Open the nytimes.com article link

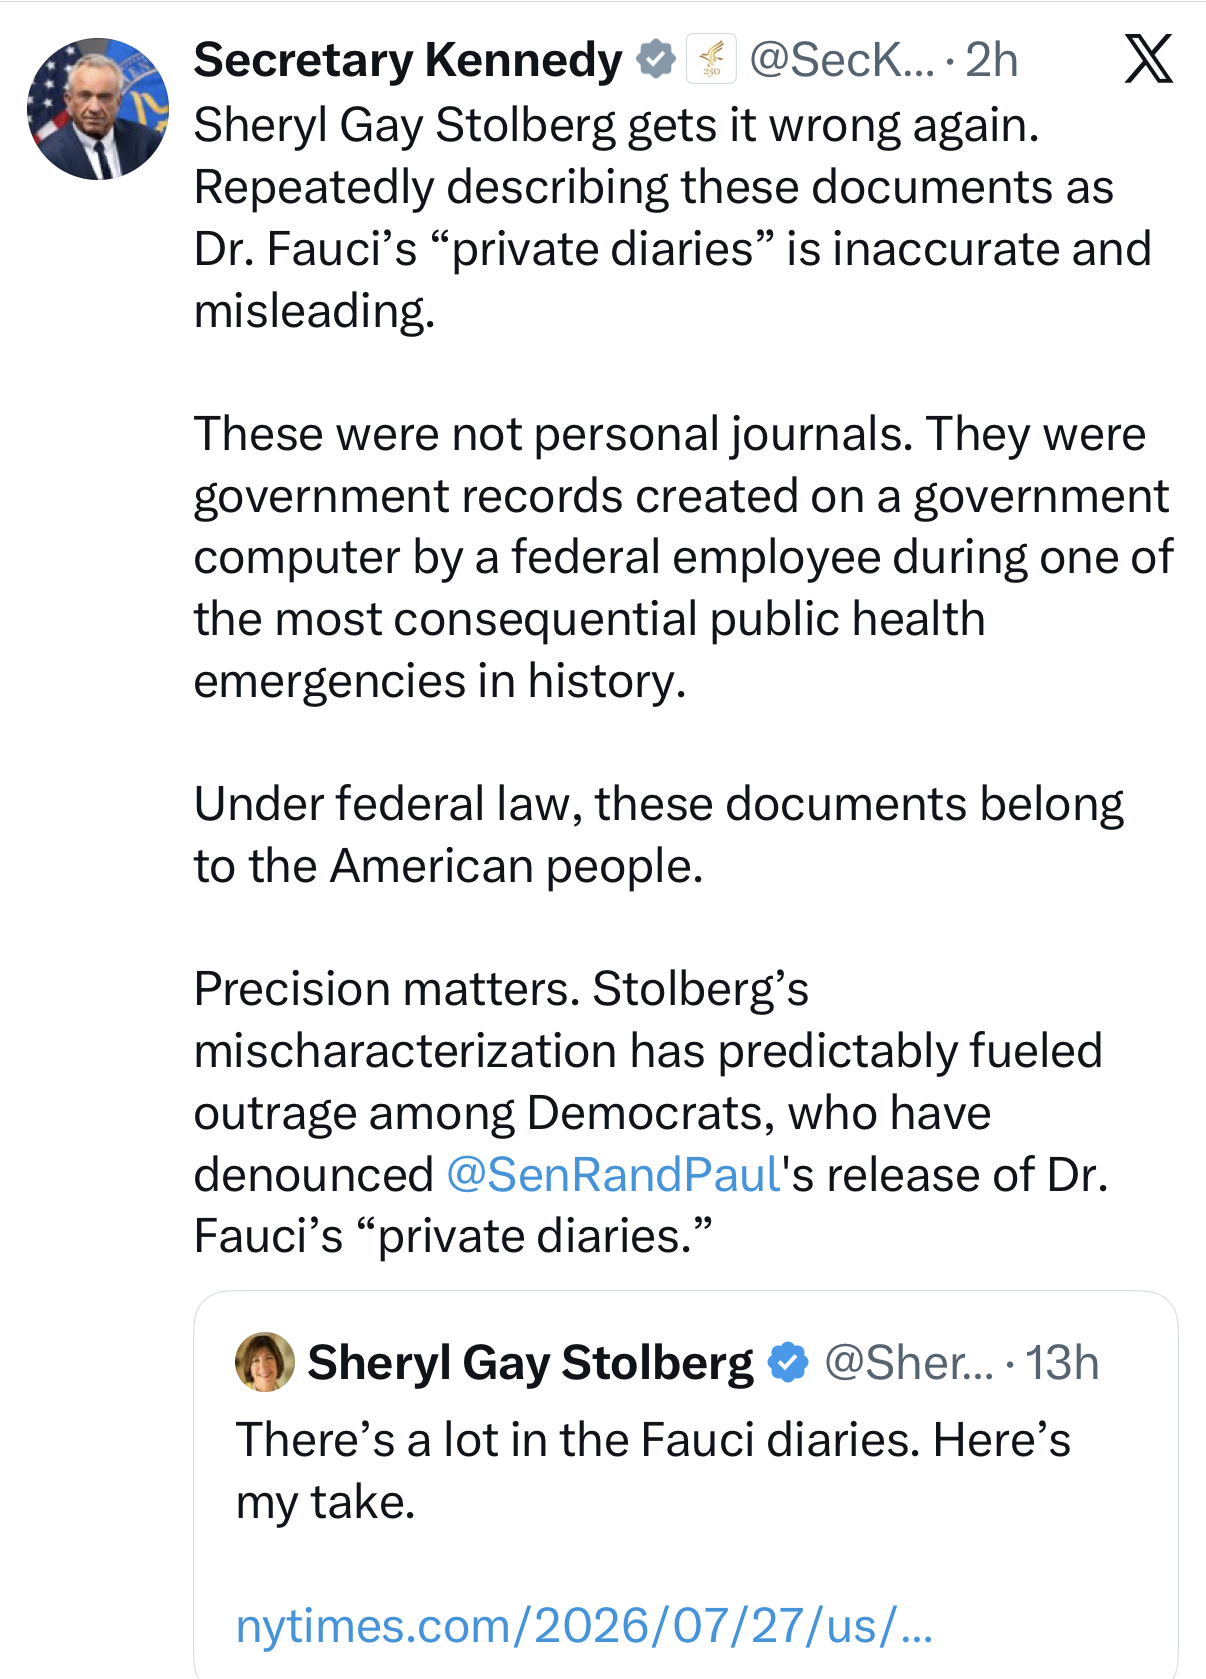584,1625
